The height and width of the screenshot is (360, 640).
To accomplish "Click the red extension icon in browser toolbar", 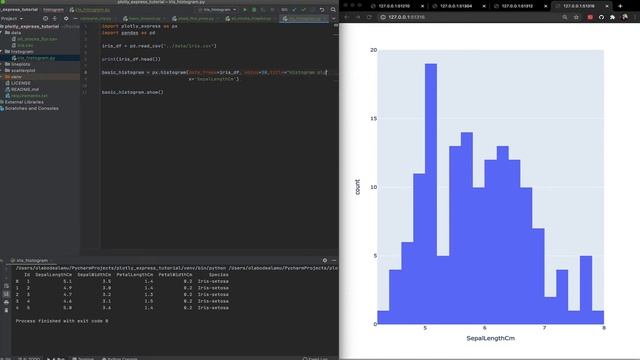I will coord(590,17).
